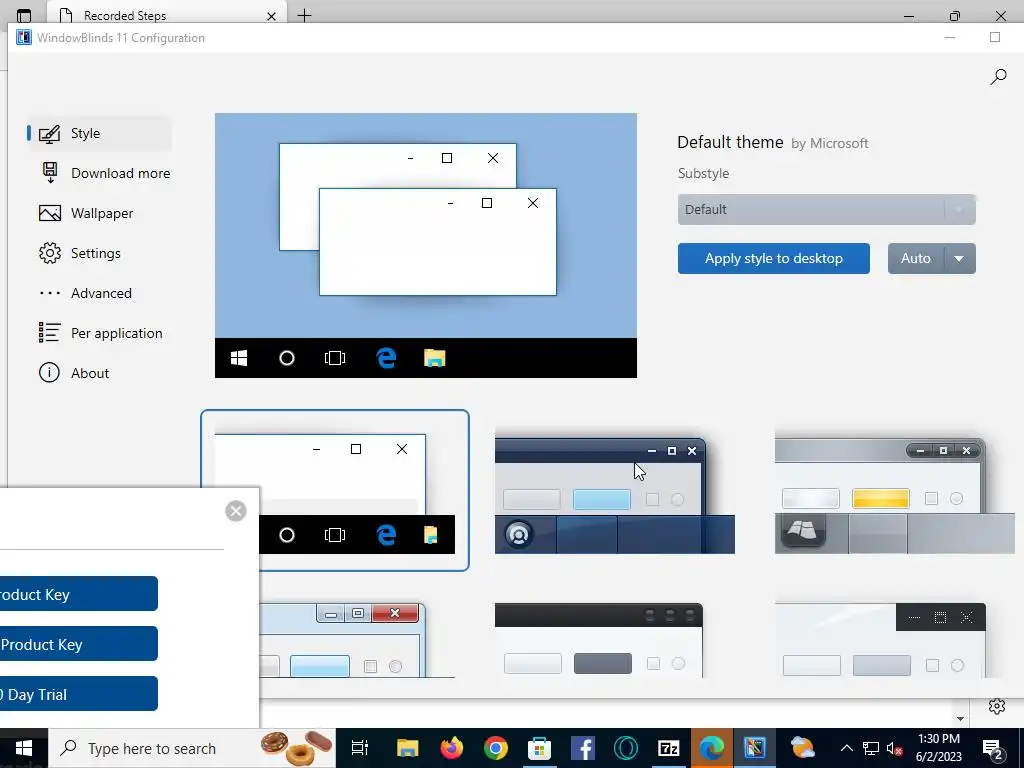Switch to Microsoft Edge on taskbar
1024x768 pixels.
(x=711, y=748)
